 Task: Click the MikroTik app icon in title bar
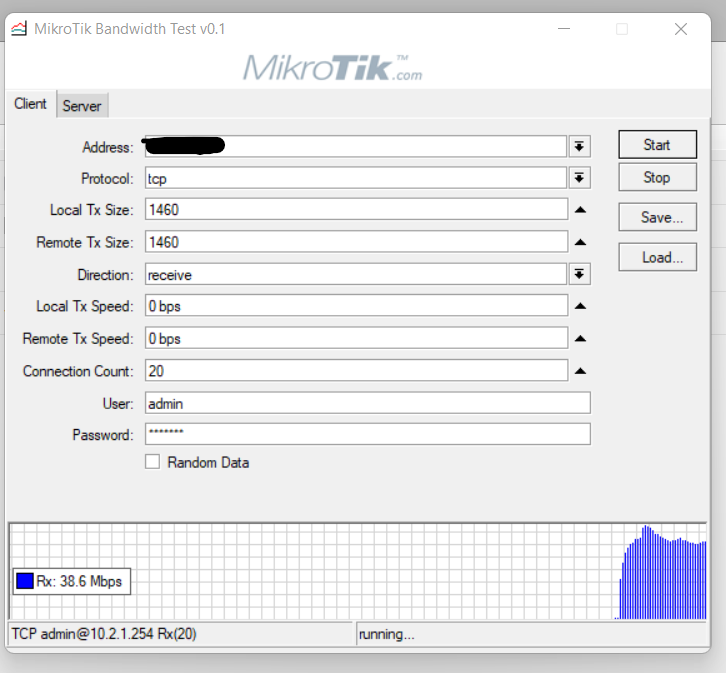coord(19,29)
